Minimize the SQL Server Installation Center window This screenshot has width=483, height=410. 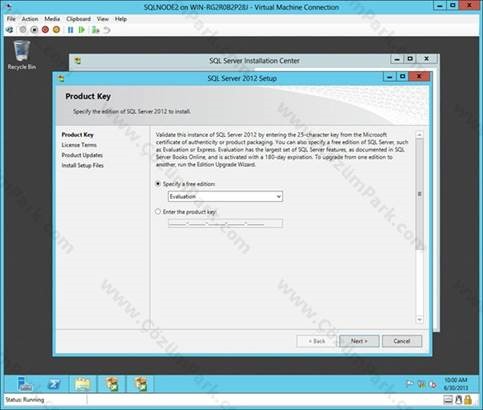[397, 59]
